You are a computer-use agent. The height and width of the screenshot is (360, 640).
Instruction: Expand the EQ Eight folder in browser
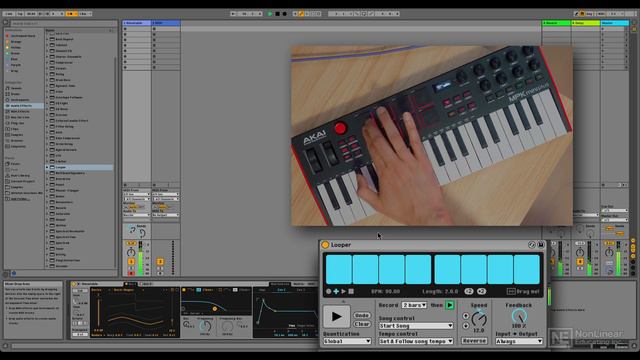click(47, 103)
